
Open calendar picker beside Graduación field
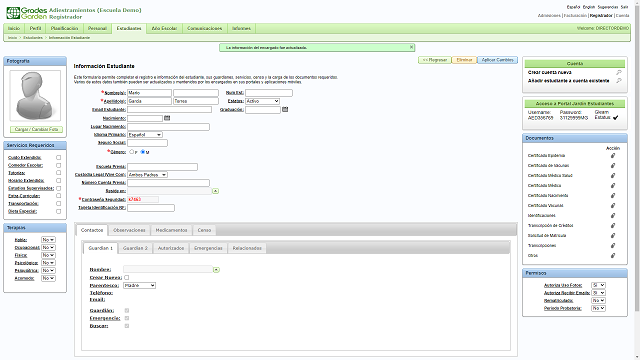point(285,109)
